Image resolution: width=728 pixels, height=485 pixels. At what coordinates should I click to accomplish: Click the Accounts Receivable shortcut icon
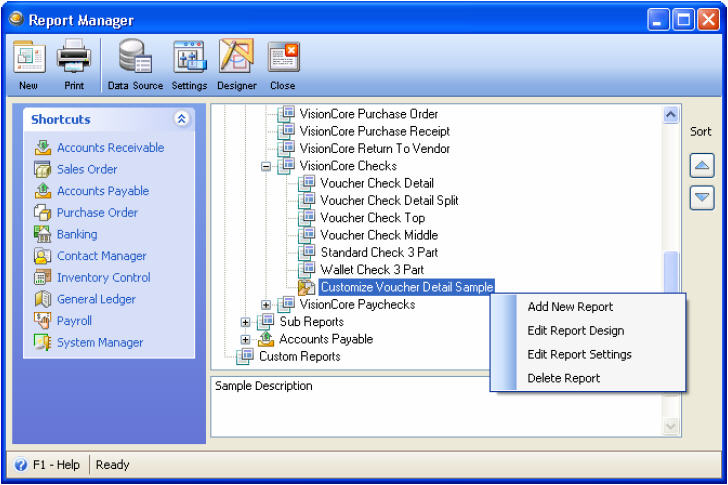click(x=43, y=148)
